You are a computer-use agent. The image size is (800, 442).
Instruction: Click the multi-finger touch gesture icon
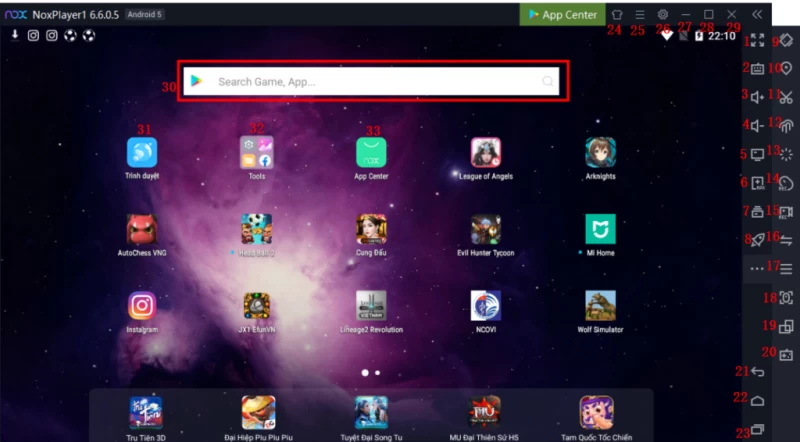pyautogui.click(x=786, y=126)
